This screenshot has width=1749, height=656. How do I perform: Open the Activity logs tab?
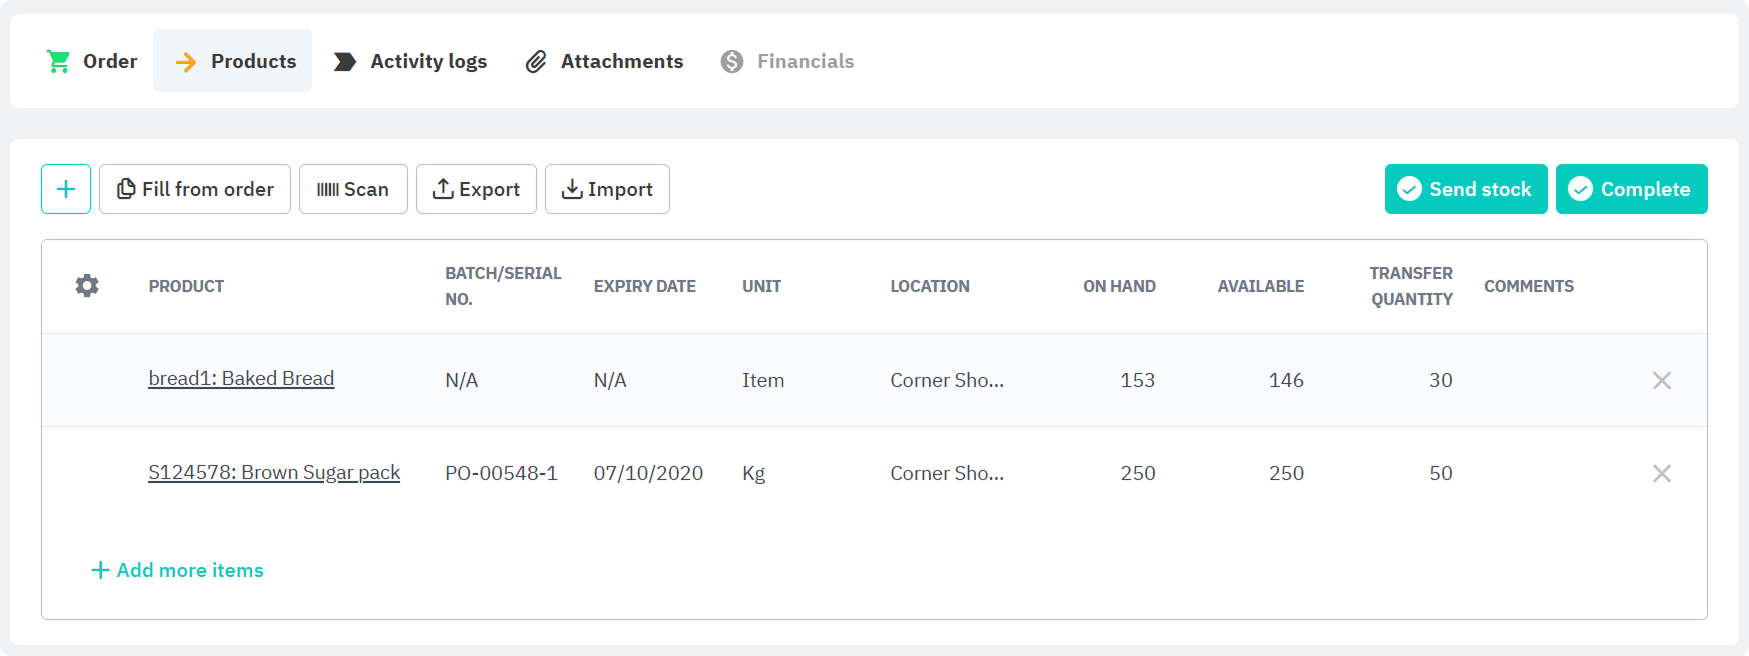pos(410,61)
